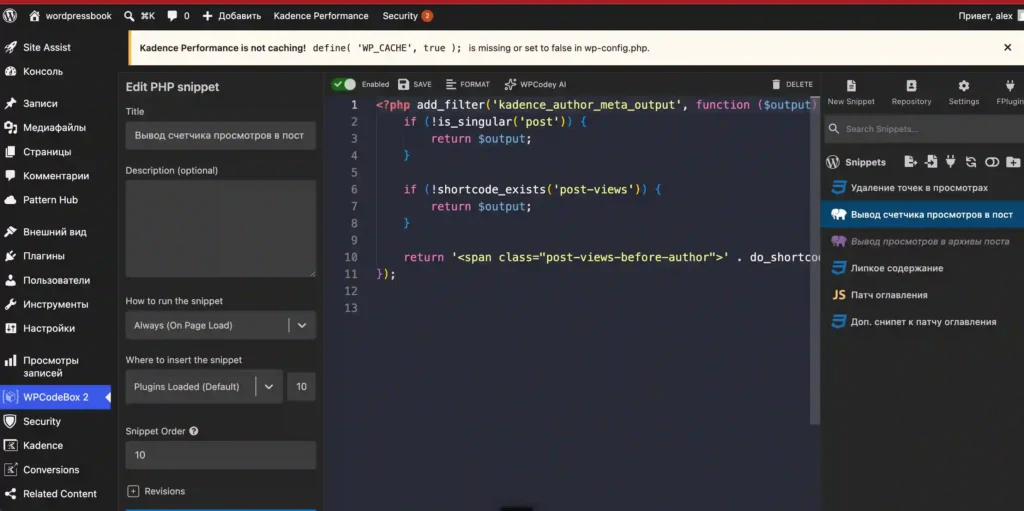Open the How to run the snippet dropdown
Screen dimensions: 1024x511
pos(221,325)
